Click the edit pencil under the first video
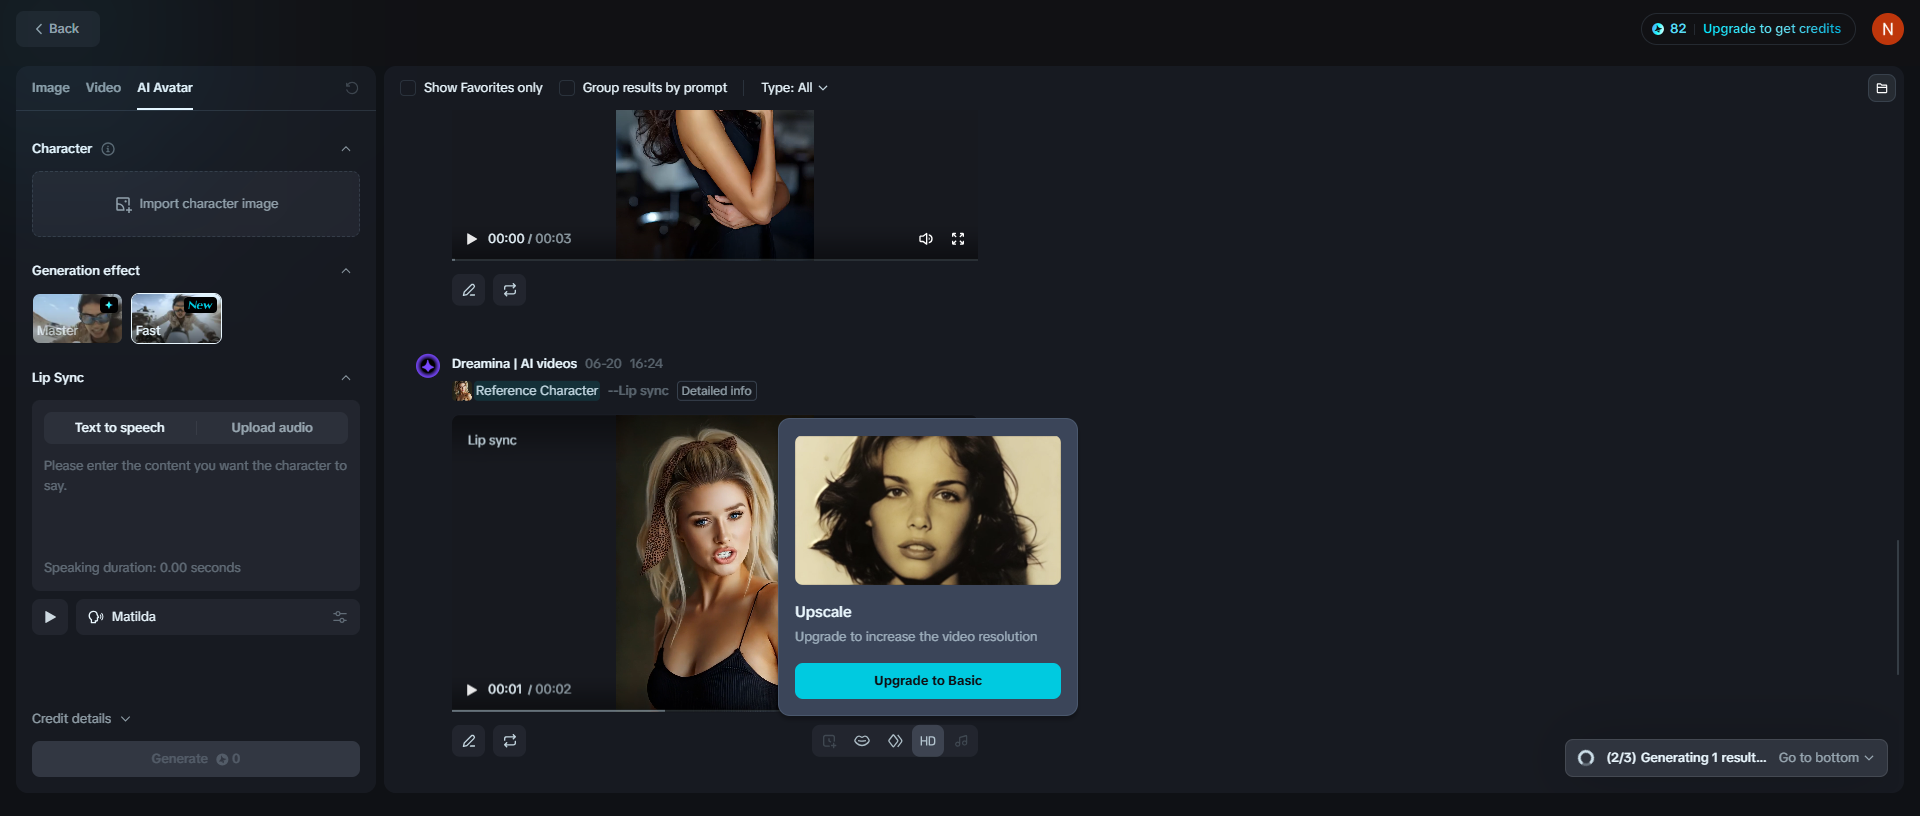This screenshot has height=816, width=1920. (x=469, y=290)
